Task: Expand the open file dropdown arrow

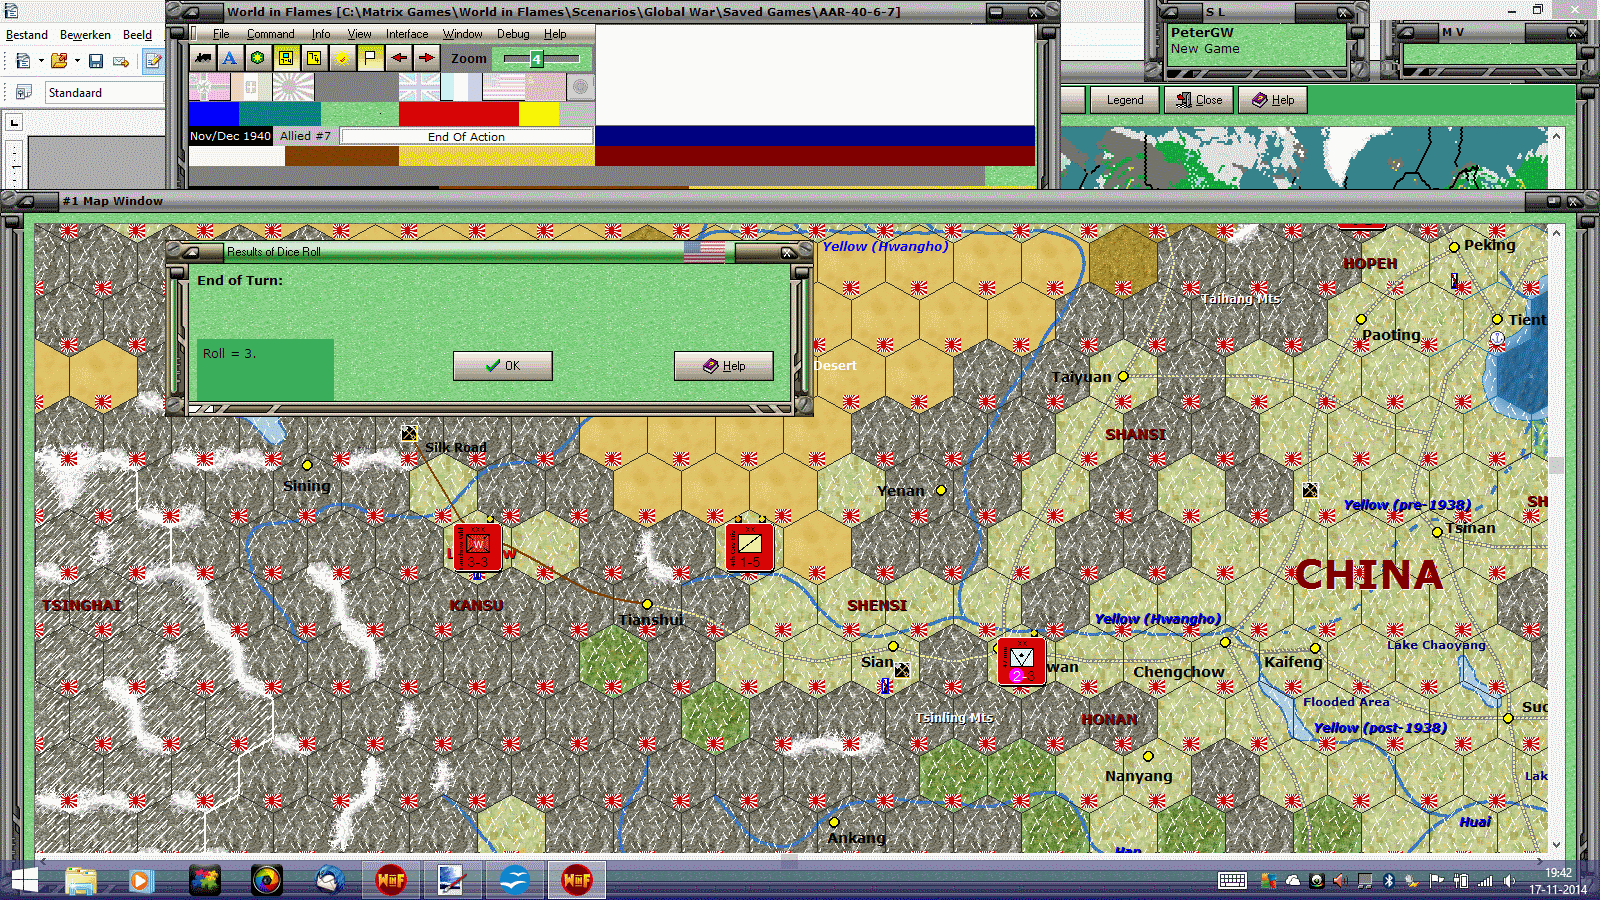Action: (77, 61)
